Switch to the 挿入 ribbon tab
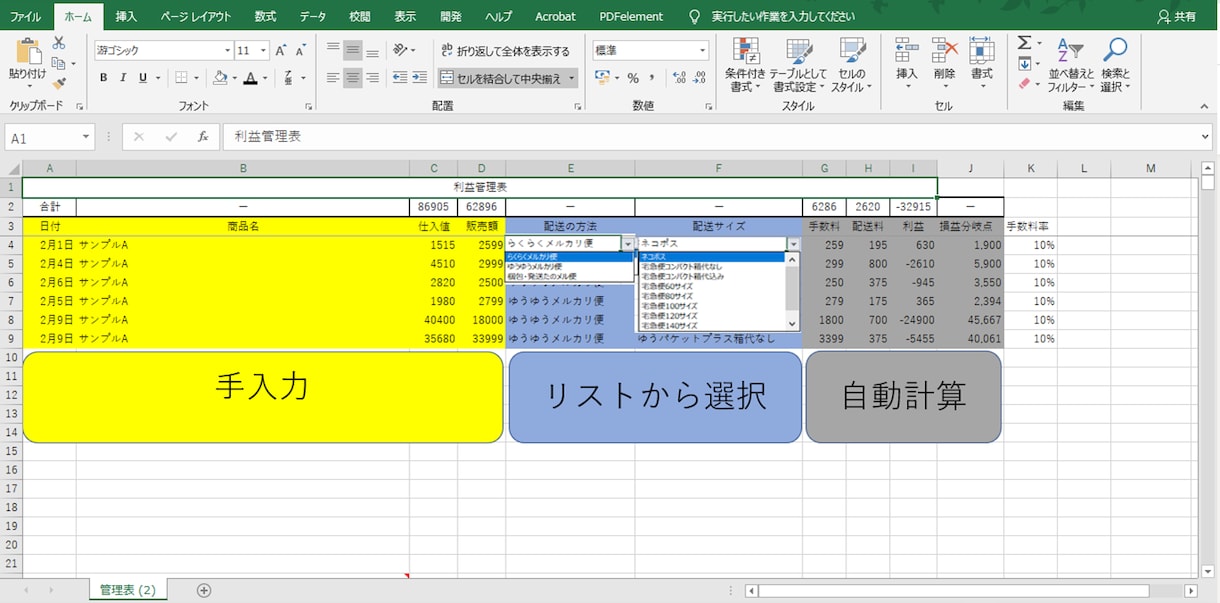This screenshot has height=603, width=1220. pos(126,16)
